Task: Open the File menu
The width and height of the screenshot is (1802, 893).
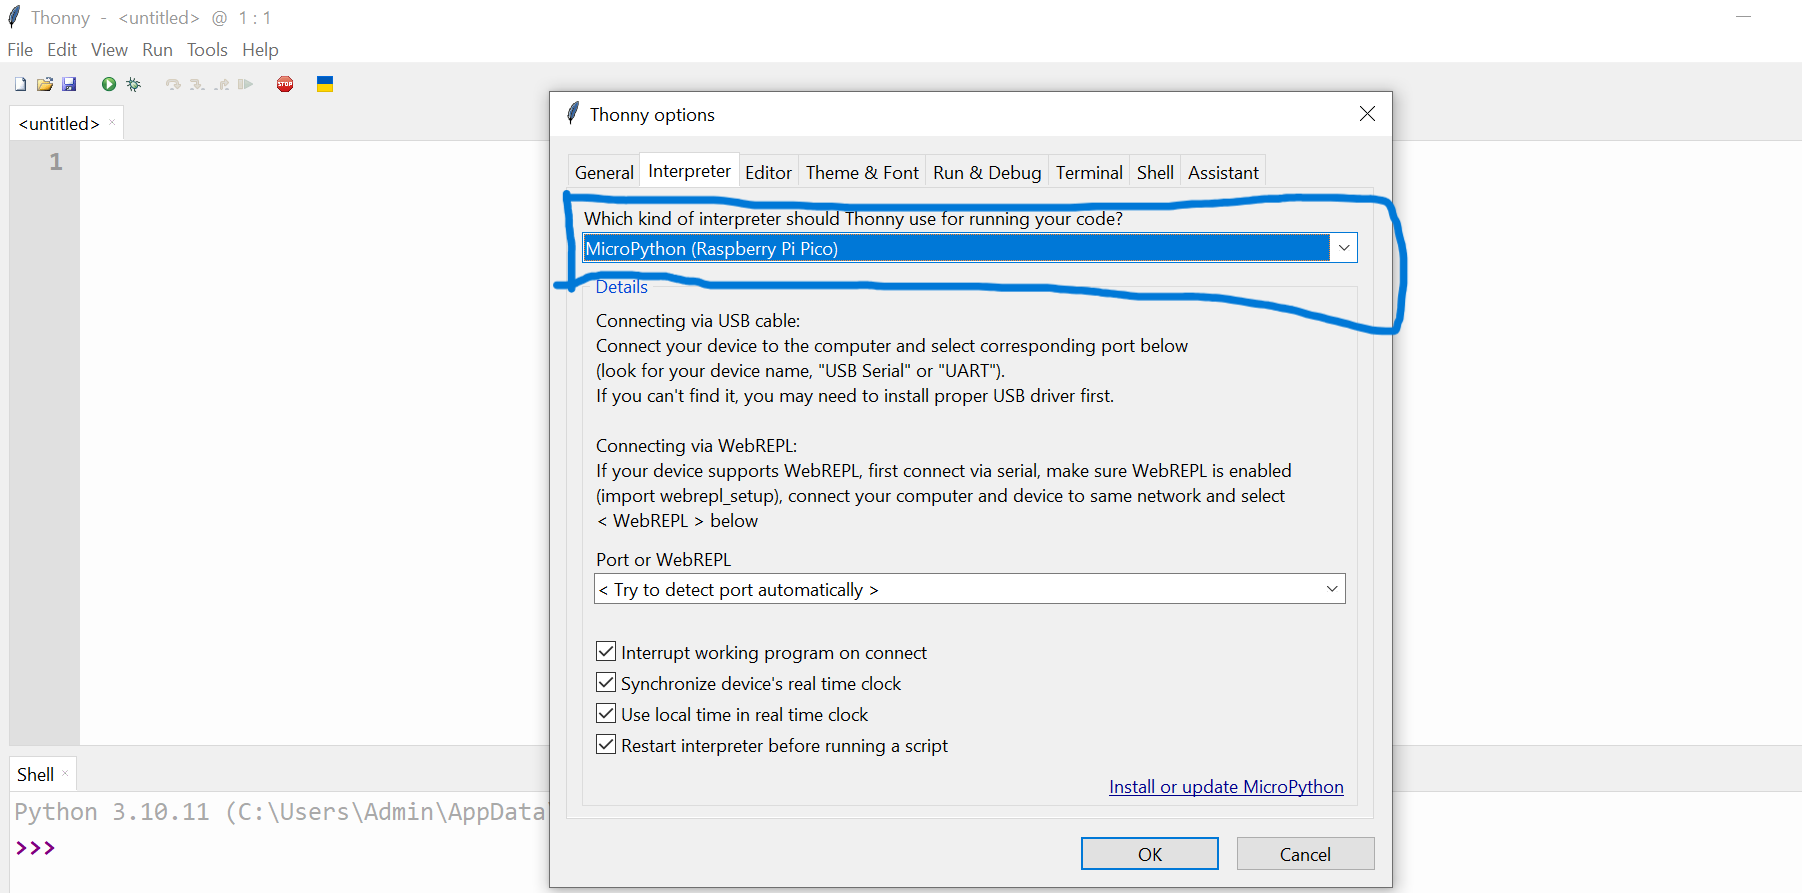Action: [x=20, y=49]
